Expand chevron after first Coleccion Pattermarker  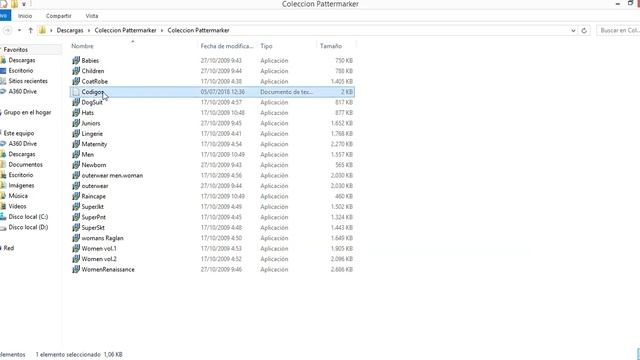pyautogui.click(x=162, y=31)
